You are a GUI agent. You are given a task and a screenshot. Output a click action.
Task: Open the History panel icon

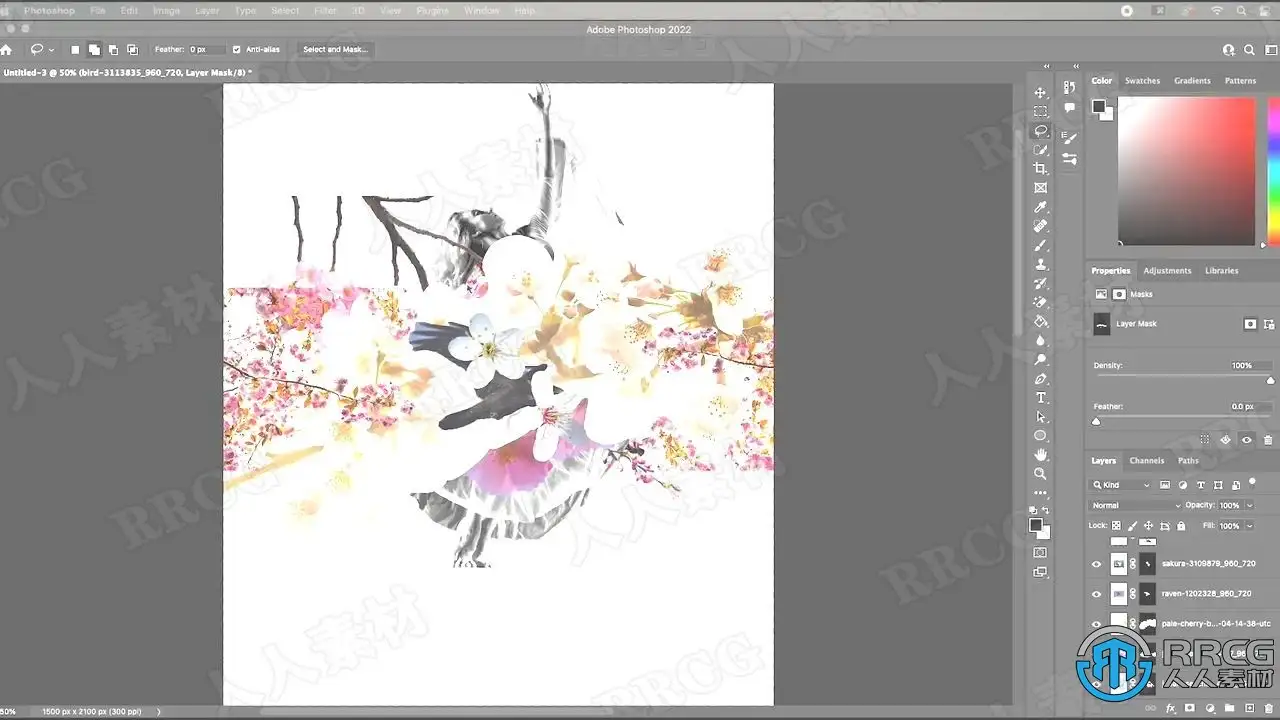[1069, 88]
